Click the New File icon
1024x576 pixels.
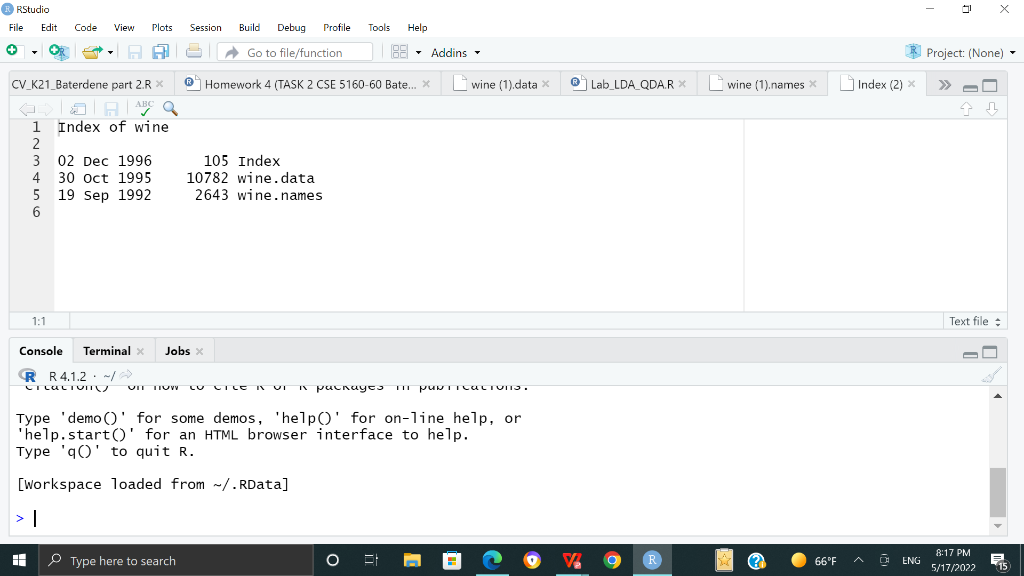pyautogui.click(x=12, y=52)
